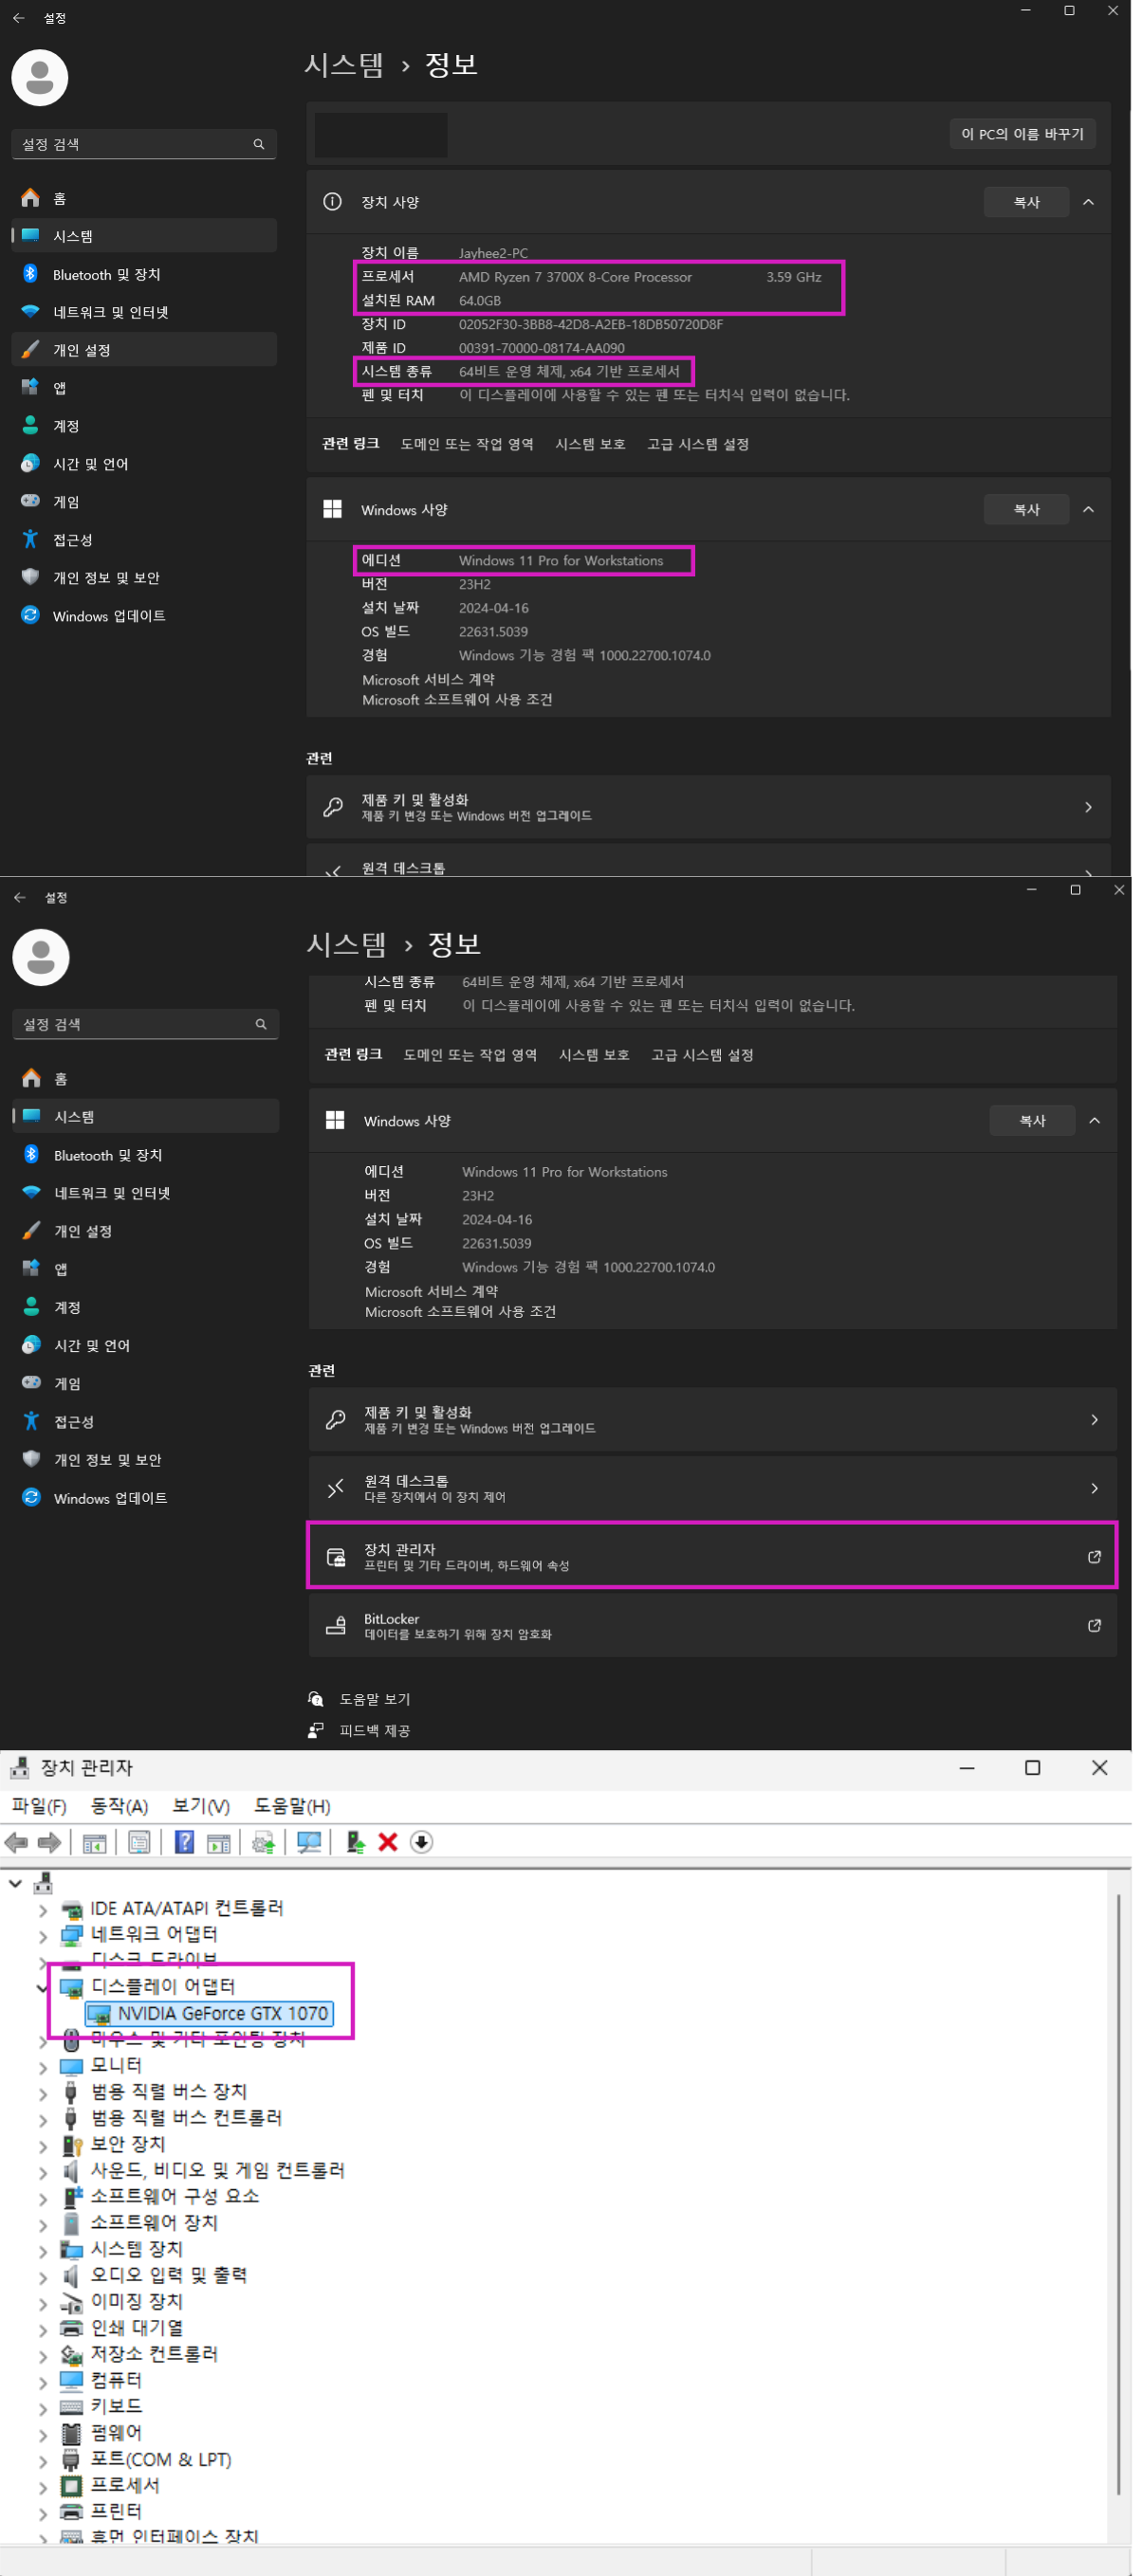Open the 도움말(H) menu
Screen dimensions: 1142x2576
pos(292,1805)
